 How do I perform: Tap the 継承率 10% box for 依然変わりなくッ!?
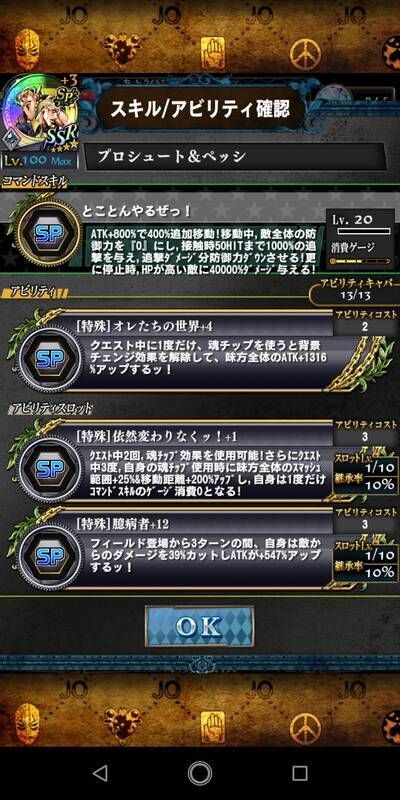pos(365,484)
